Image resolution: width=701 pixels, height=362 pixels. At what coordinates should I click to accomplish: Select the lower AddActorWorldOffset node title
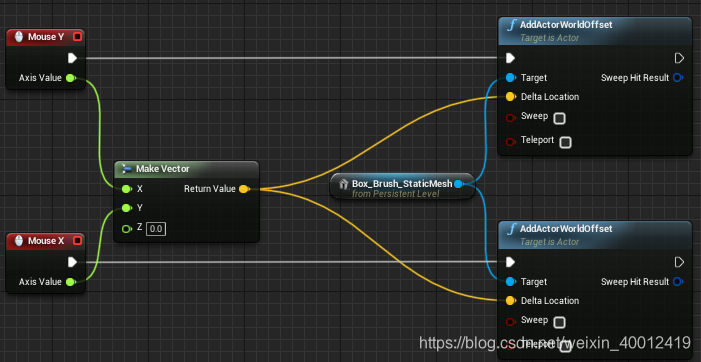pos(566,229)
